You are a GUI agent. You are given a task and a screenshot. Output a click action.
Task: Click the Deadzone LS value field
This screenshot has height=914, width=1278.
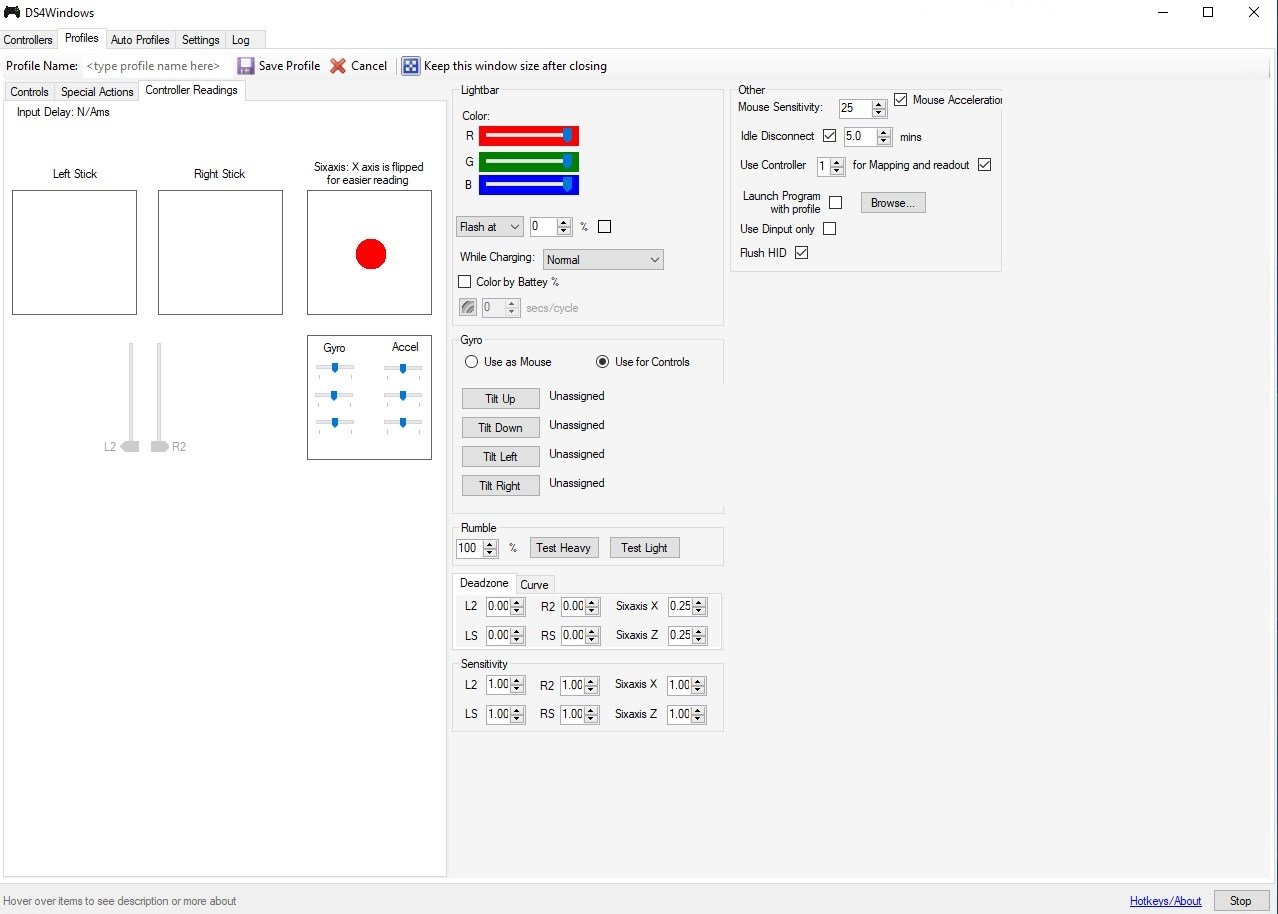498,635
